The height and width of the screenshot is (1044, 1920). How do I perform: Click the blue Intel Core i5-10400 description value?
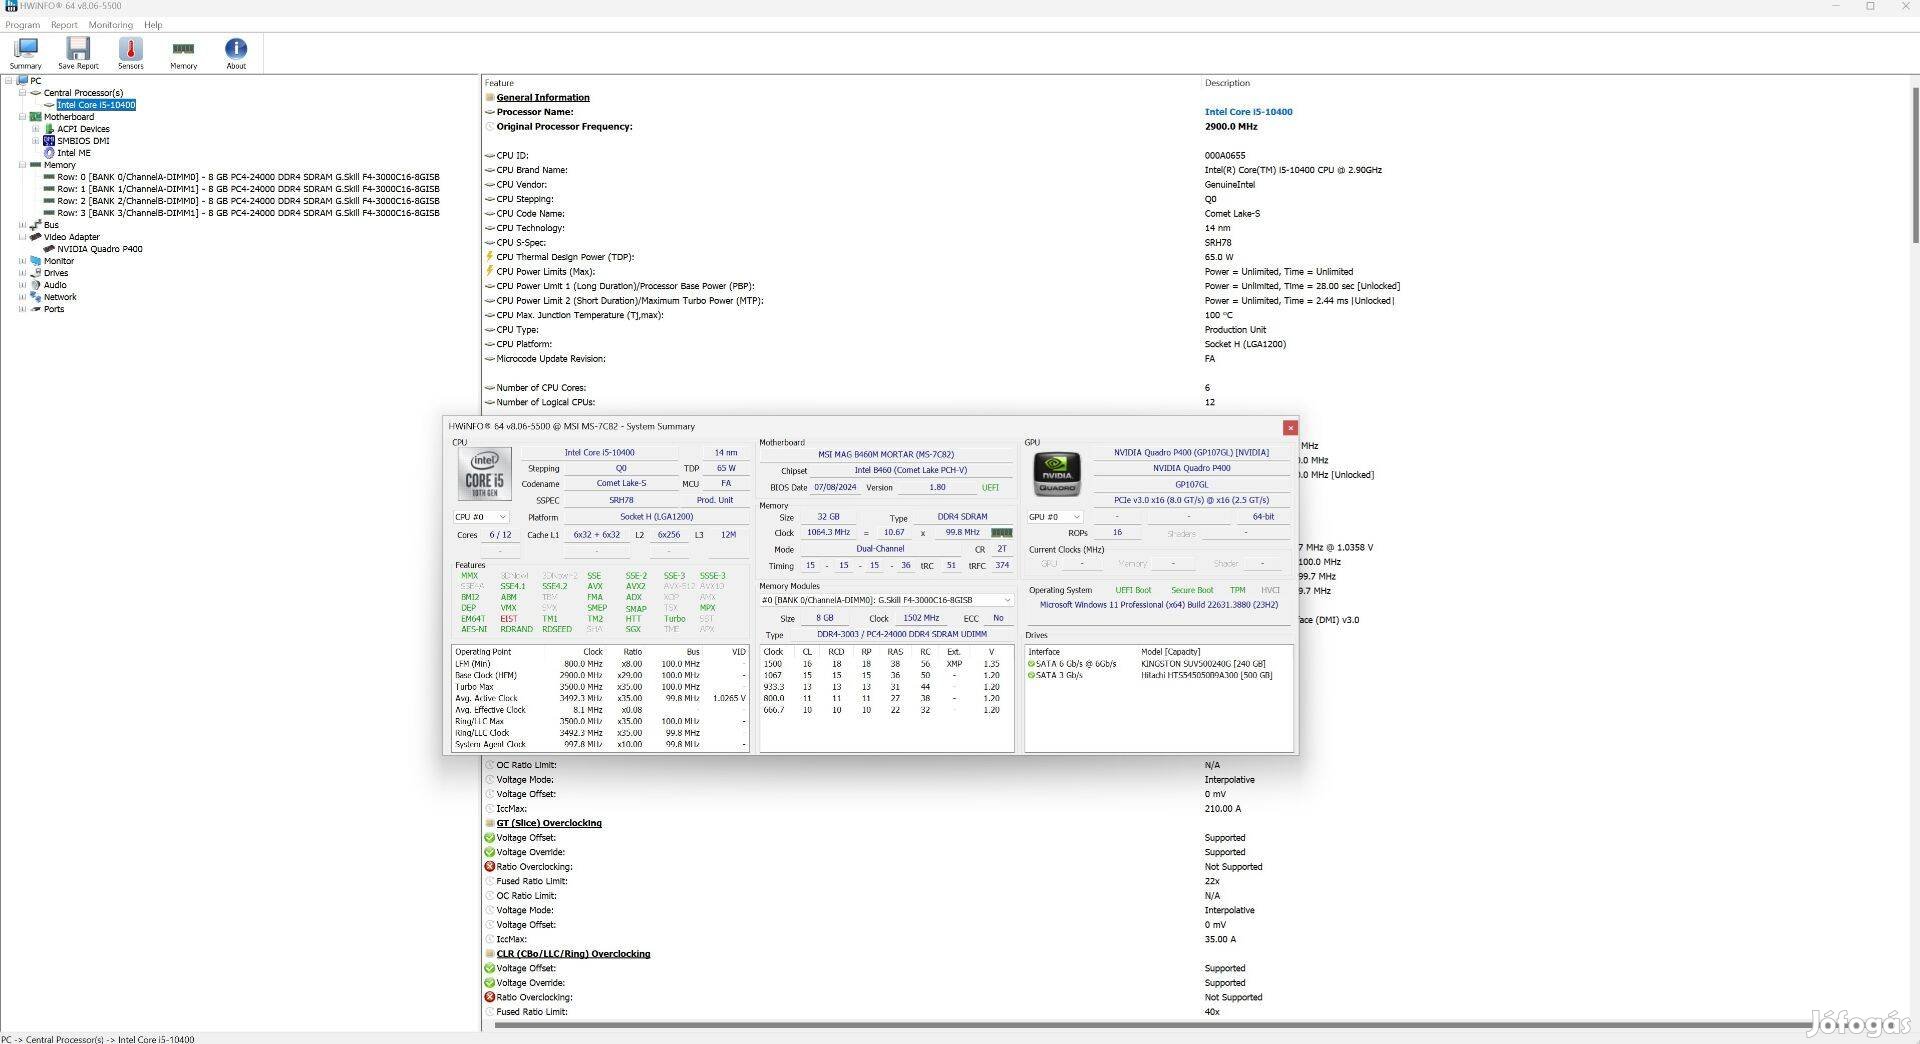point(1248,112)
